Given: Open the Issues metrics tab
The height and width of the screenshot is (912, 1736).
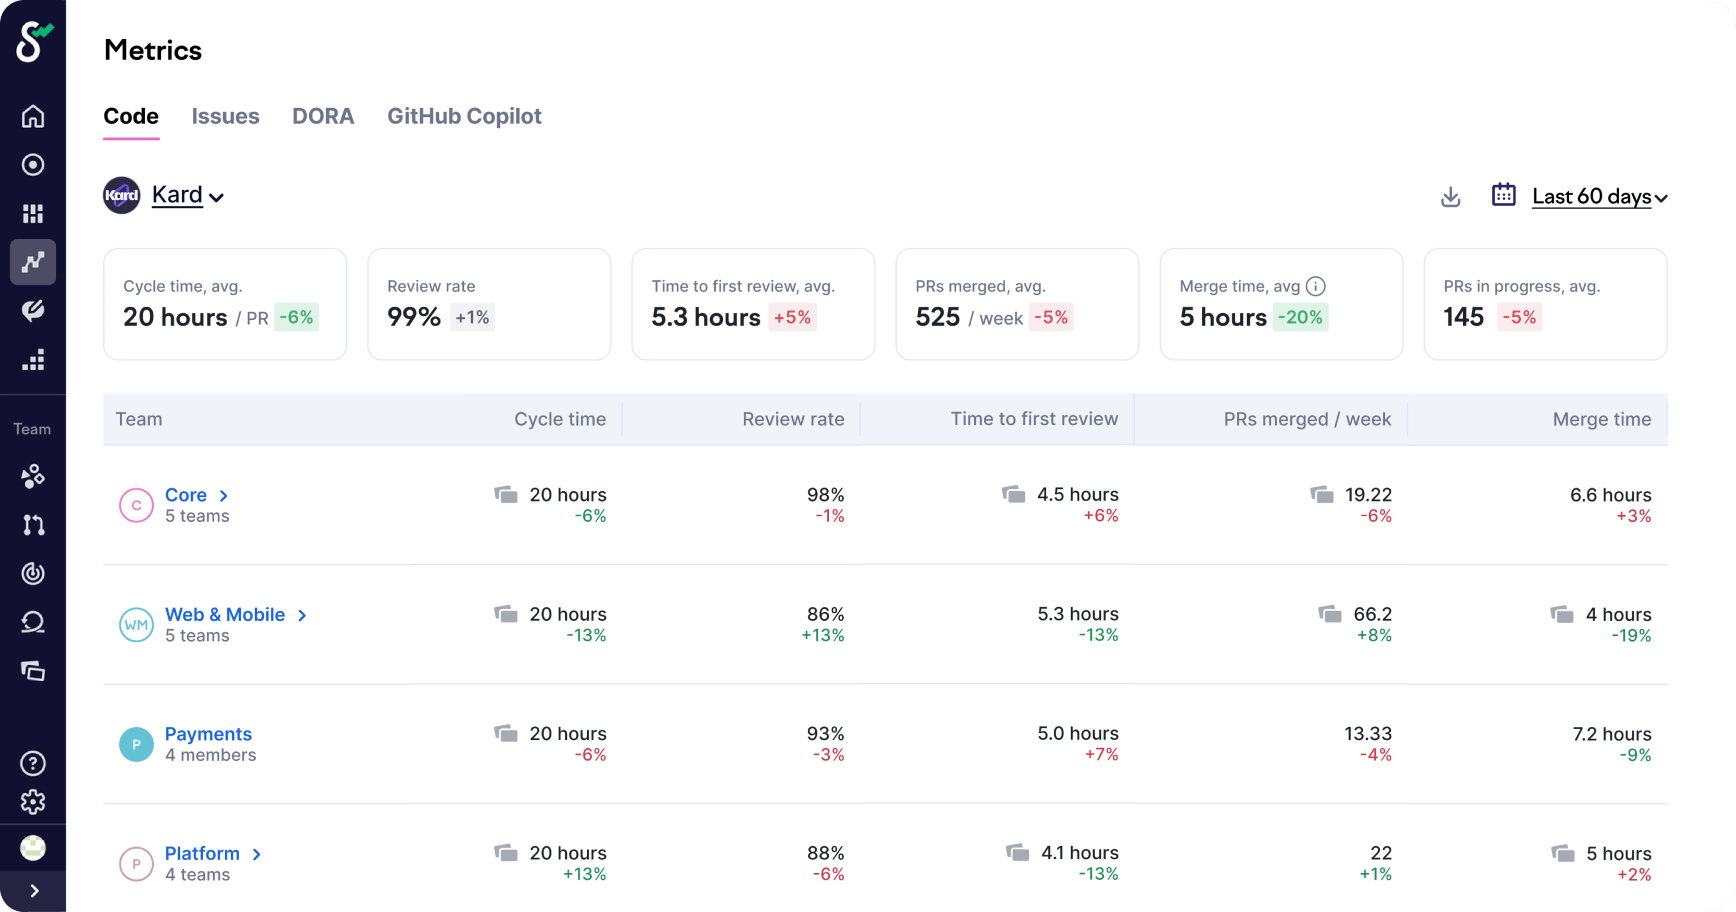Looking at the screenshot, I should (x=225, y=117).
